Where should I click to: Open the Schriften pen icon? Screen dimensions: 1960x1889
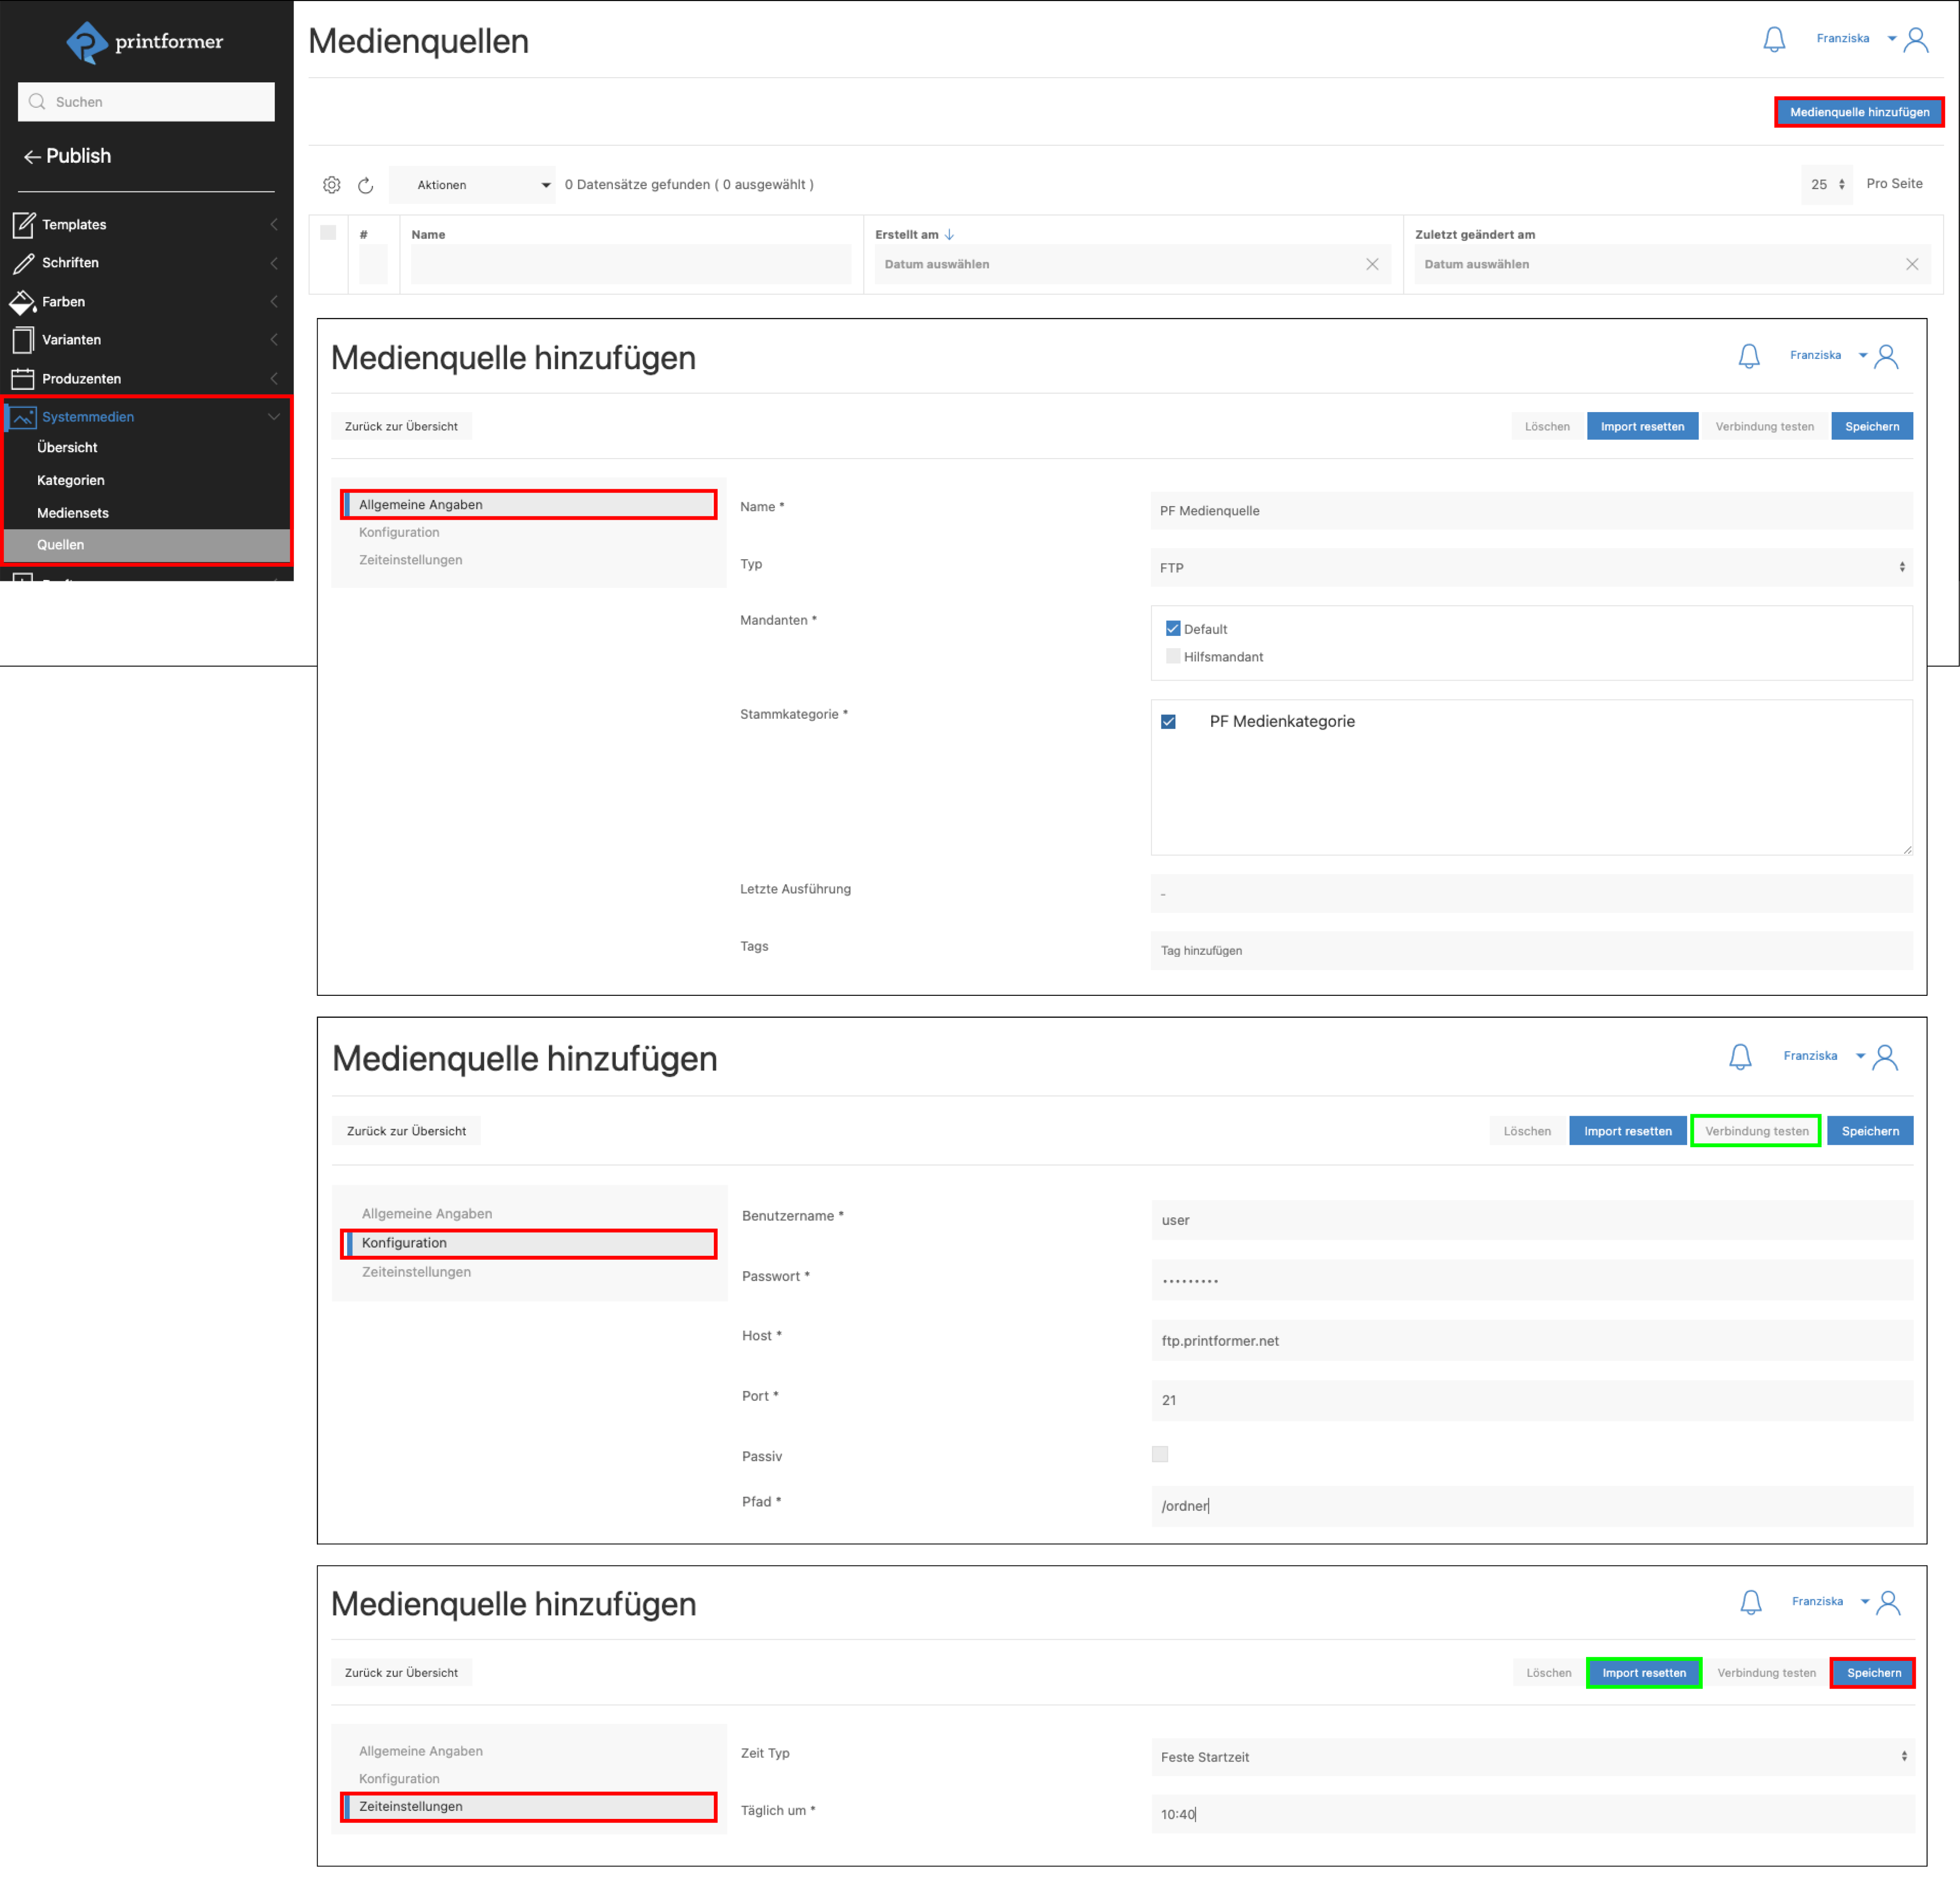coord(23,263)
